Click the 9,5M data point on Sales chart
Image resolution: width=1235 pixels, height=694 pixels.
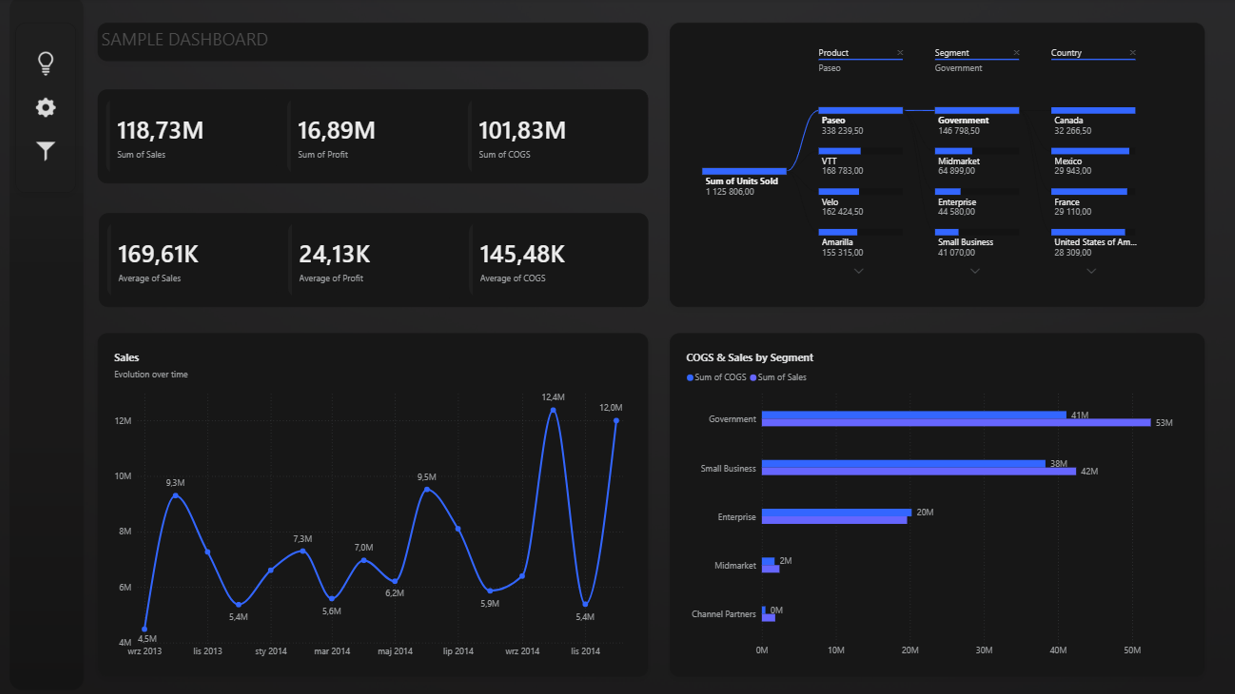(x=427, y=490)
